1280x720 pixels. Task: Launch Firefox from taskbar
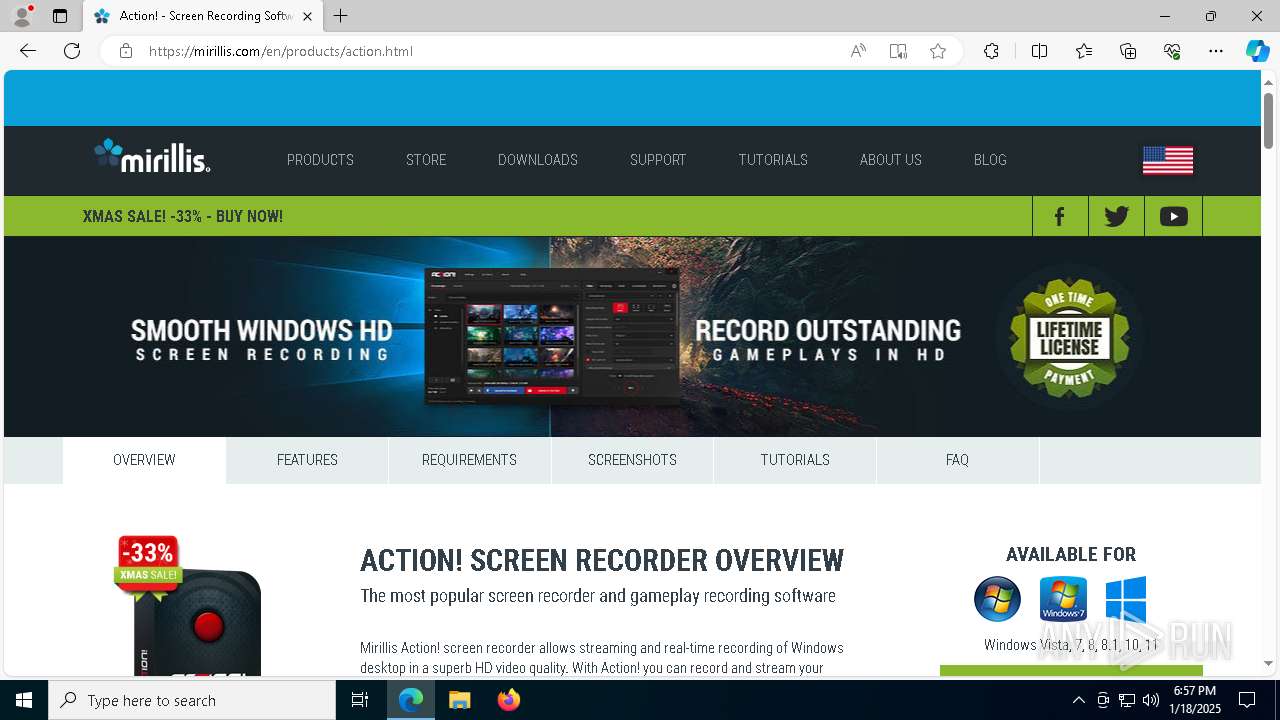(509, 700)
